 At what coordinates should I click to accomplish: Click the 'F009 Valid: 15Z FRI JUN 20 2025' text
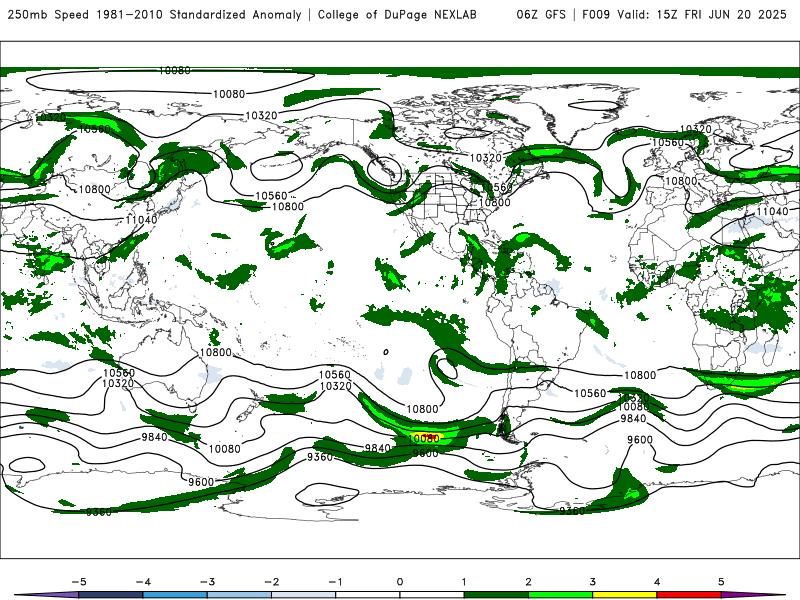click(x=684, y=15)
